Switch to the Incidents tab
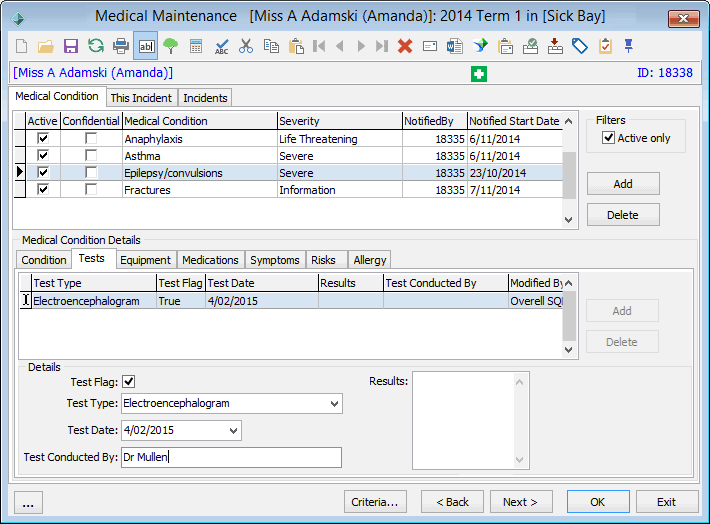710x524 pixels. click(205, 98)
